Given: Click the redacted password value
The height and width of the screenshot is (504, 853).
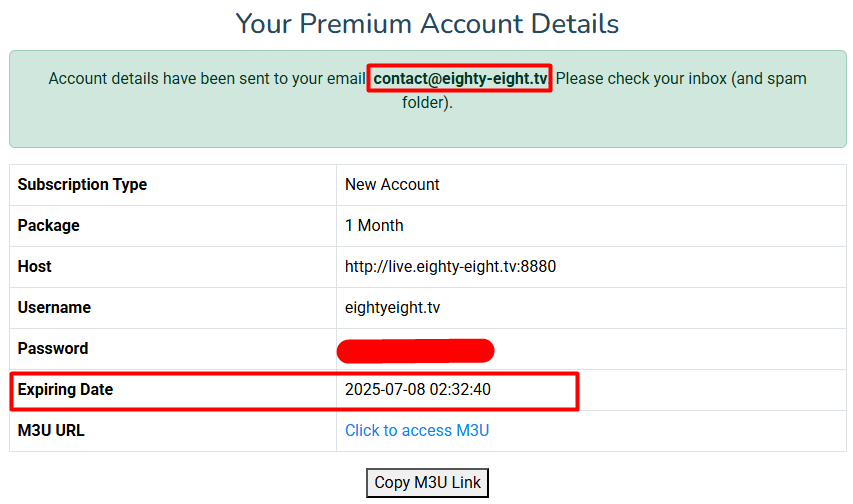Looking at the screenshot, I should click(416, 351).
